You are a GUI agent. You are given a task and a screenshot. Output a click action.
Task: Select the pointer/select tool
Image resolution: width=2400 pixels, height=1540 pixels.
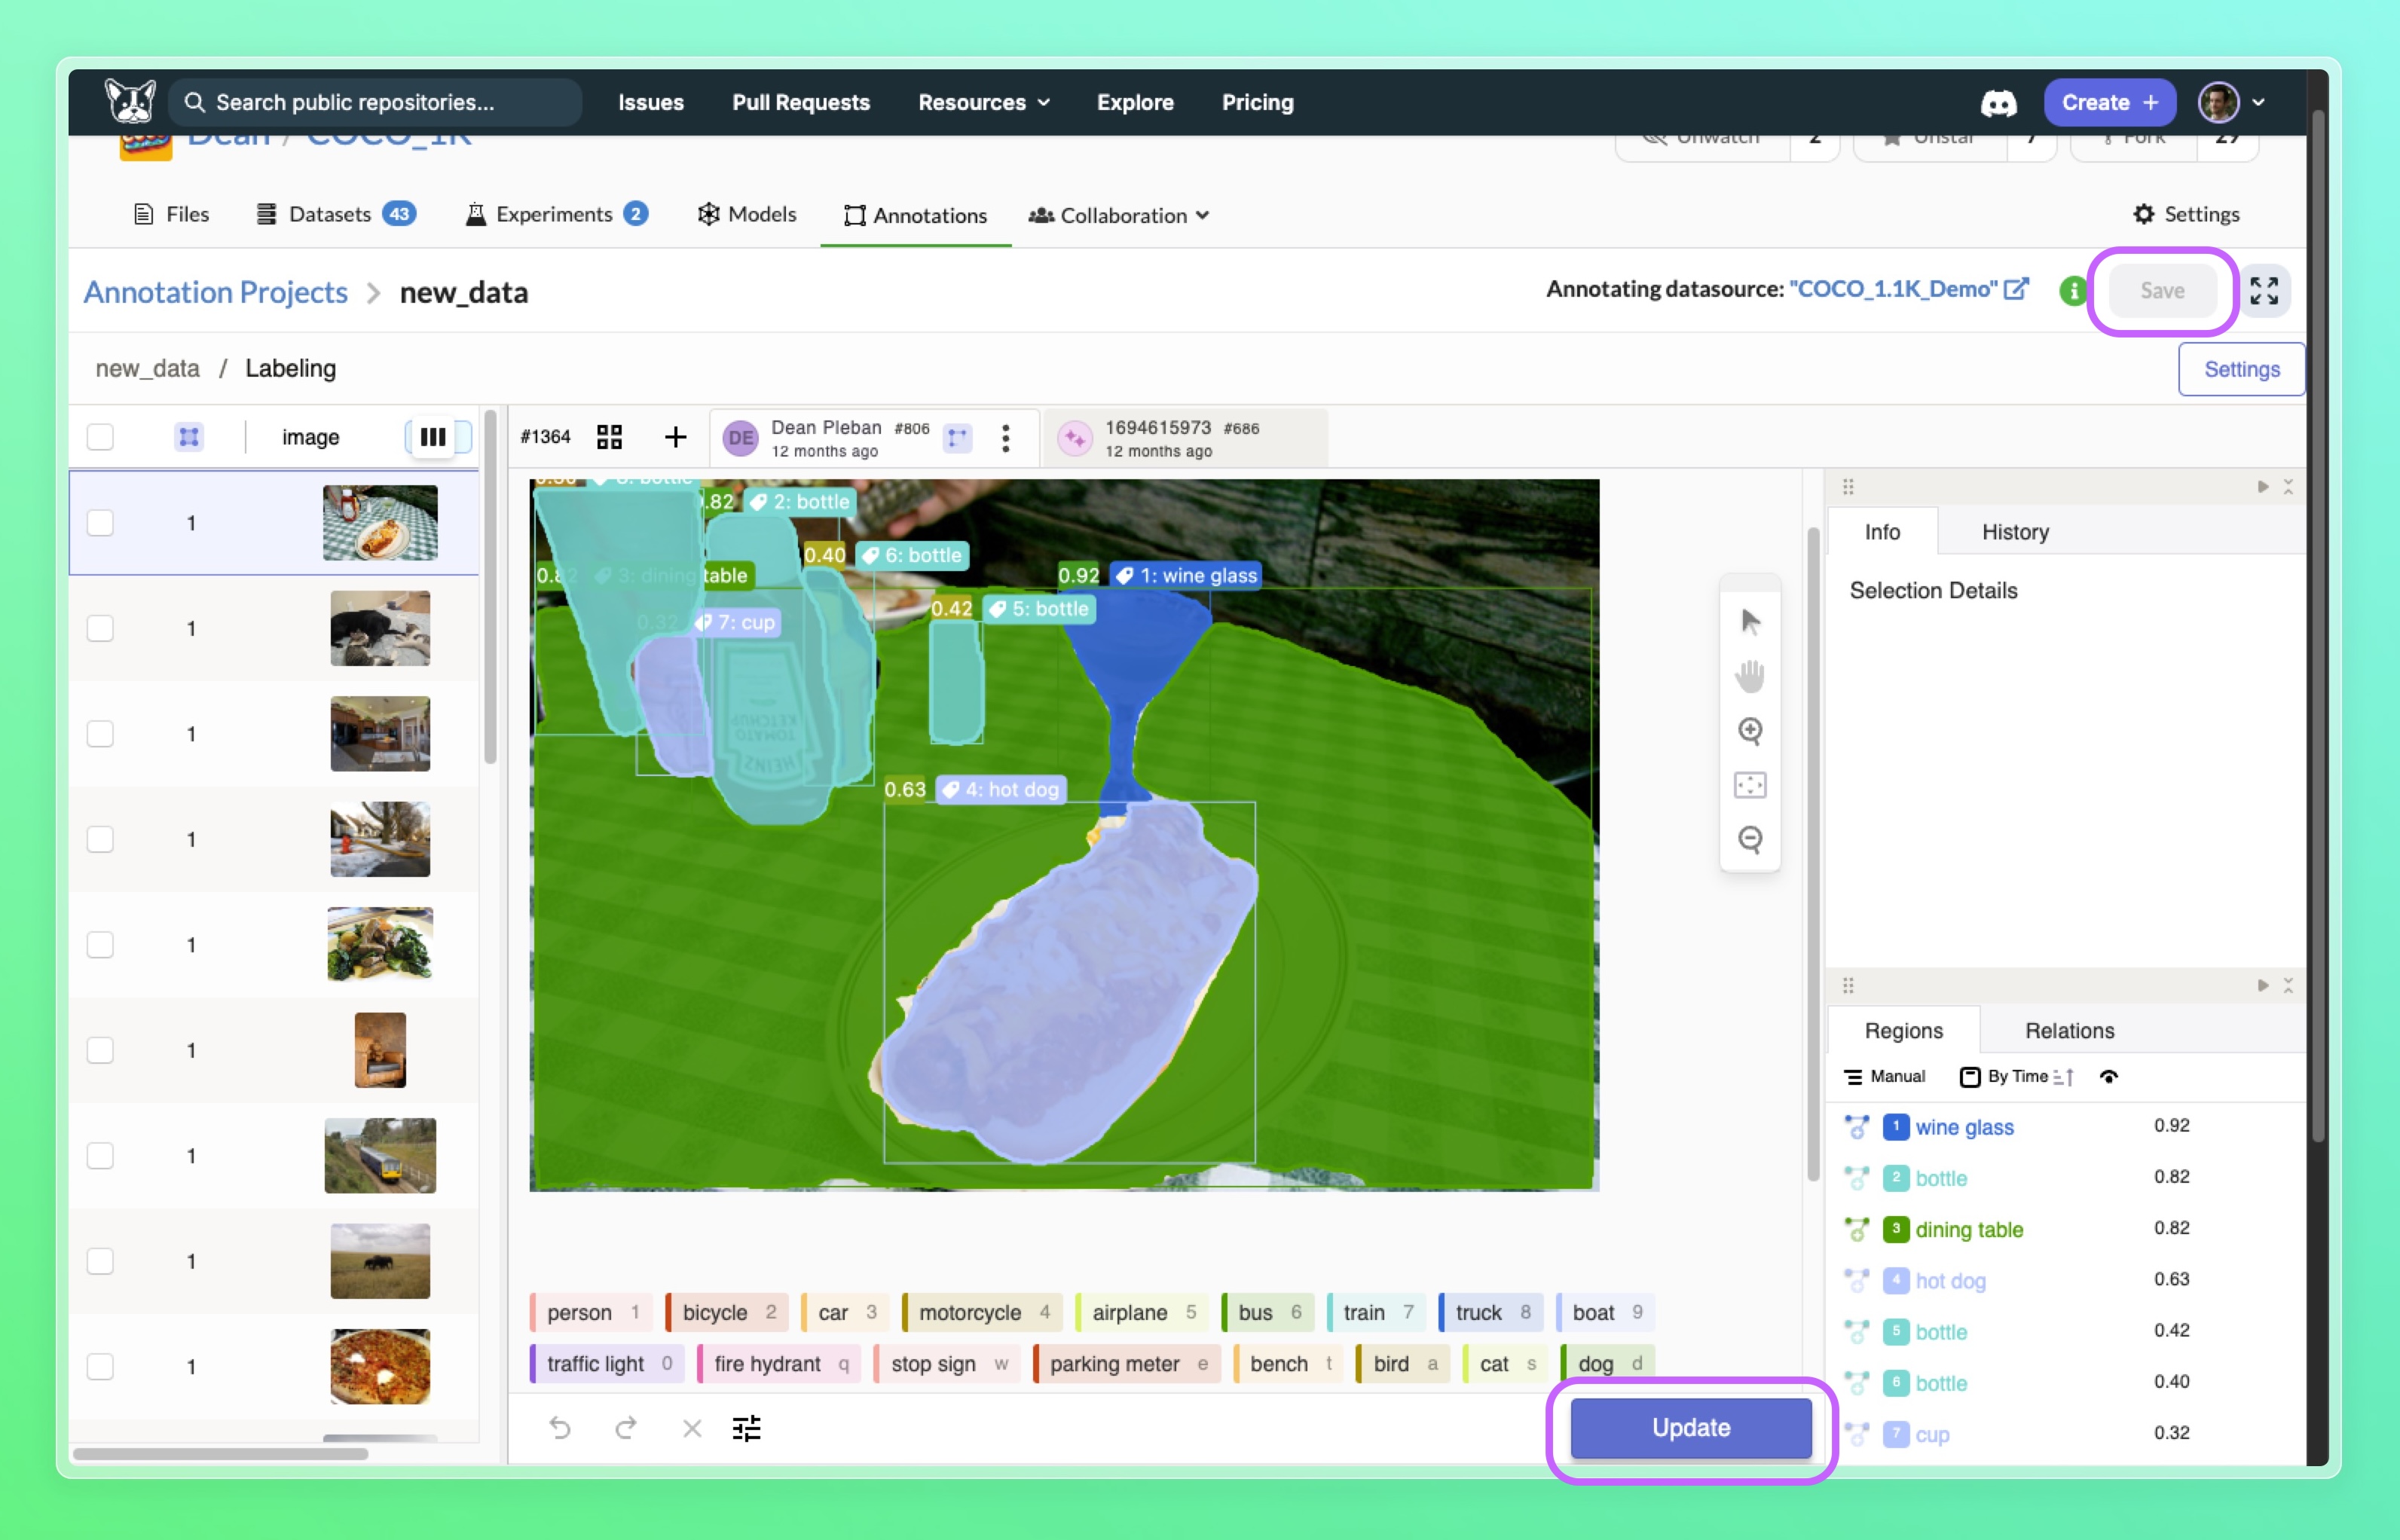[1747, 619]
